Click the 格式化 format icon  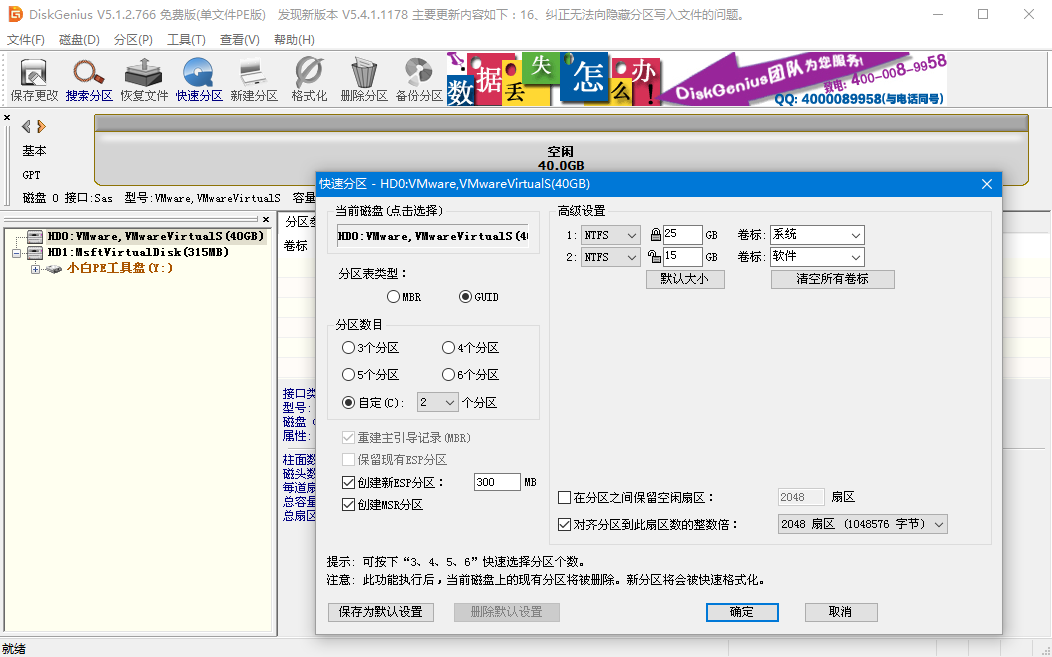click(x=309, y=80)
